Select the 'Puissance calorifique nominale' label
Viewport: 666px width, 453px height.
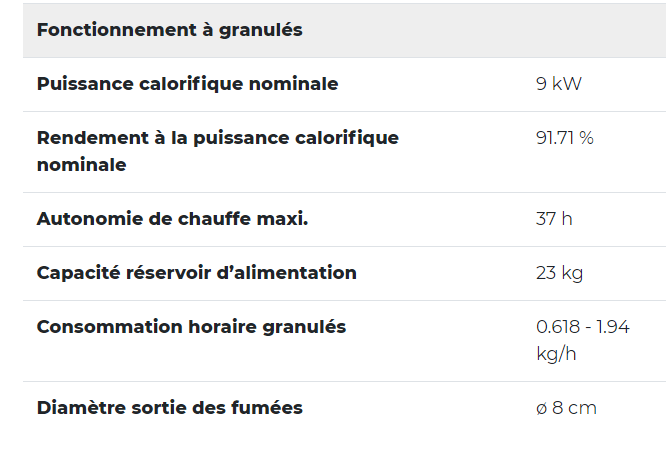click(x=187, y=84)
